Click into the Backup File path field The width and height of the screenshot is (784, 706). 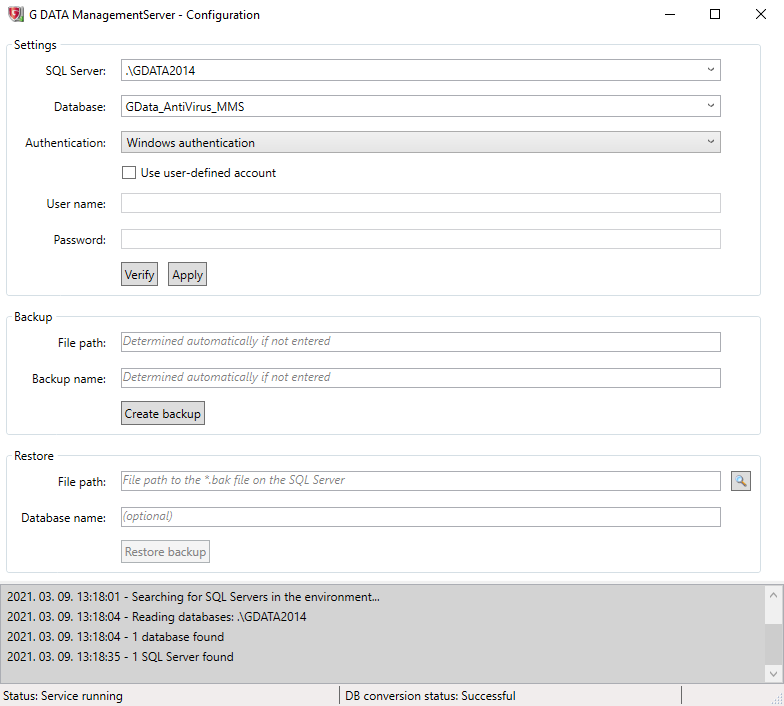point(420,342)
